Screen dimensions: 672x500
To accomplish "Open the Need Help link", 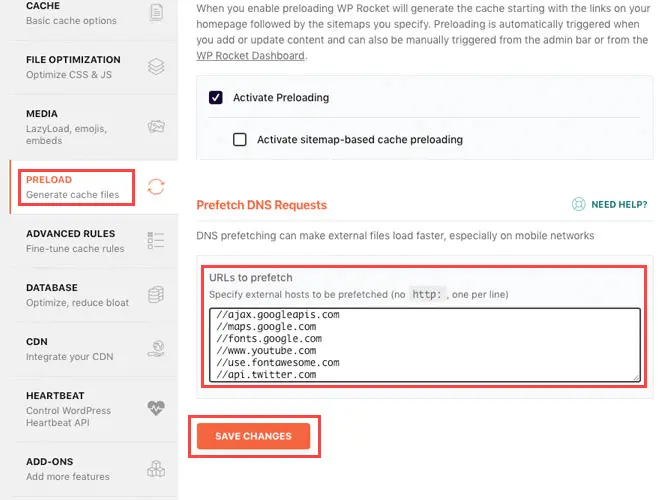I will click(x=619, y=205).
